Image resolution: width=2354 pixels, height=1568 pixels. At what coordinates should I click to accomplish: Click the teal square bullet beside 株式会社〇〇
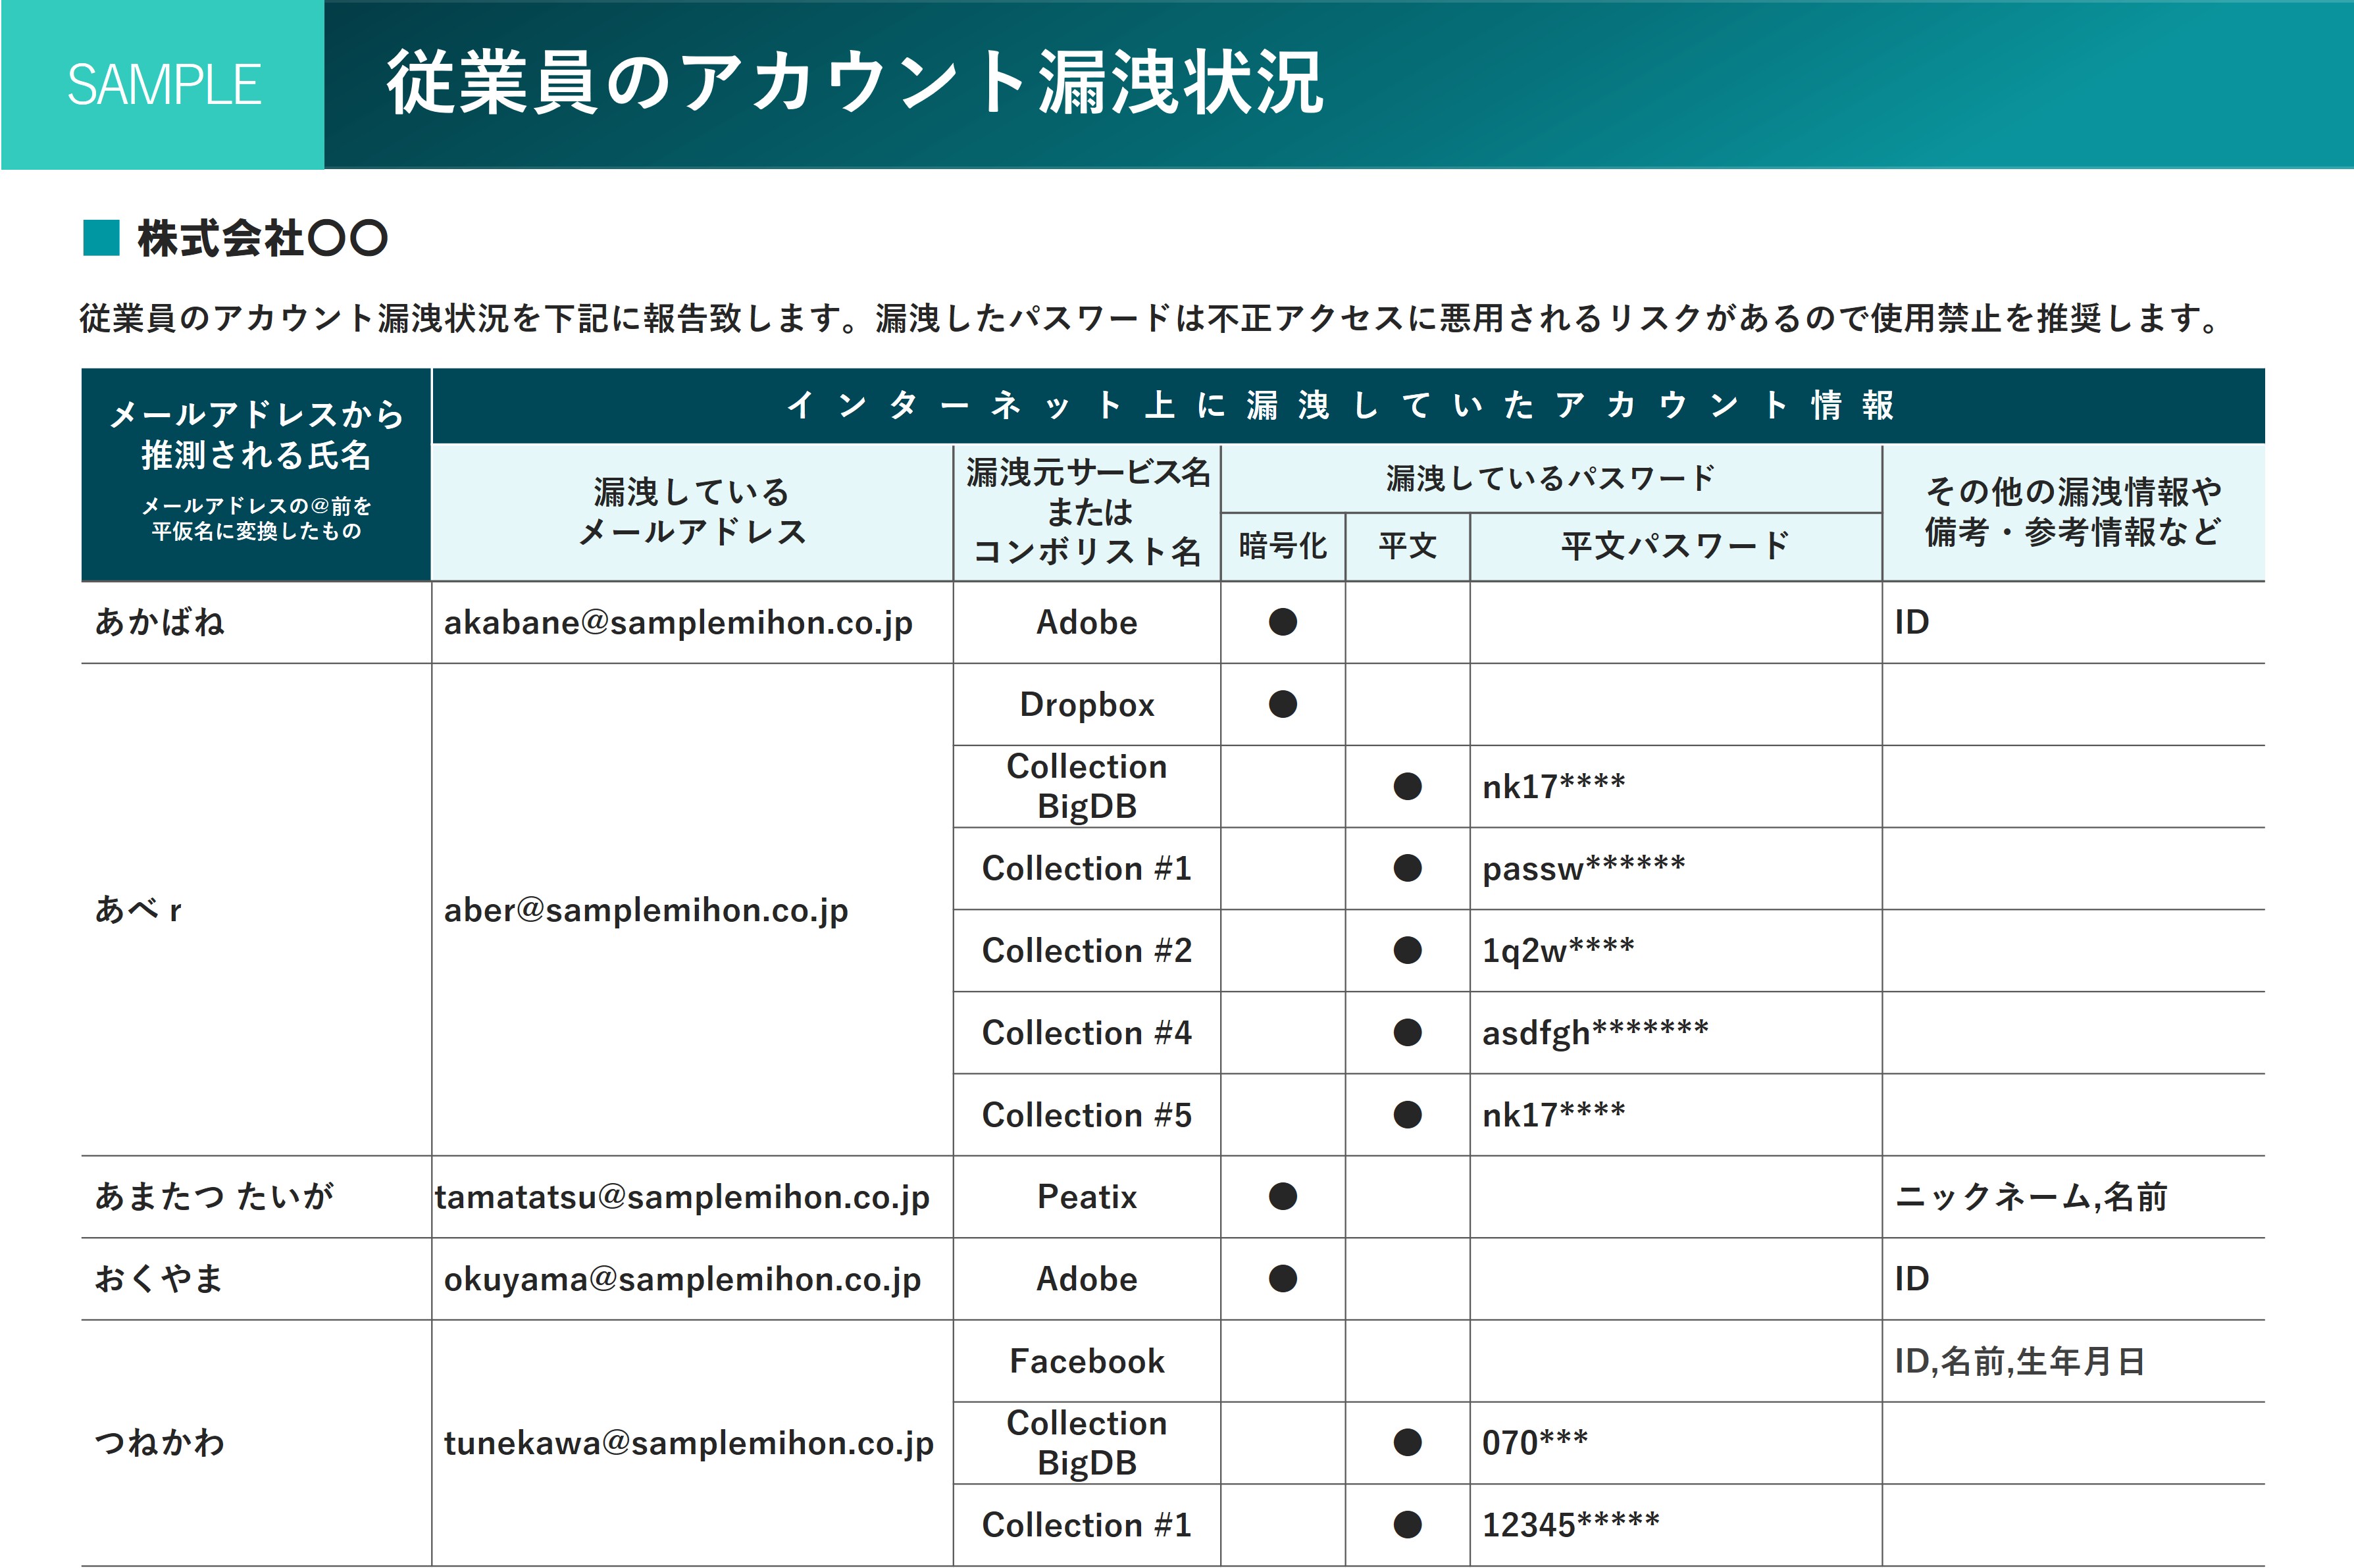click(101, 238)
